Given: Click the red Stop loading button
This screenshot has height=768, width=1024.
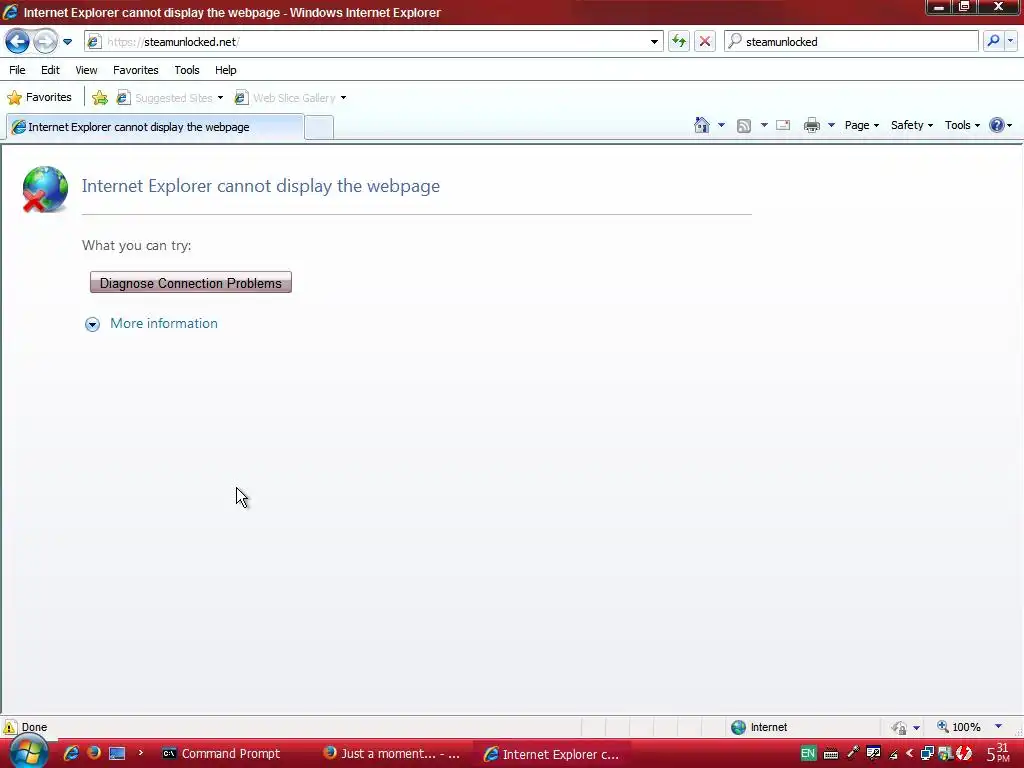Looking at the screenshot, I should 705,42.
